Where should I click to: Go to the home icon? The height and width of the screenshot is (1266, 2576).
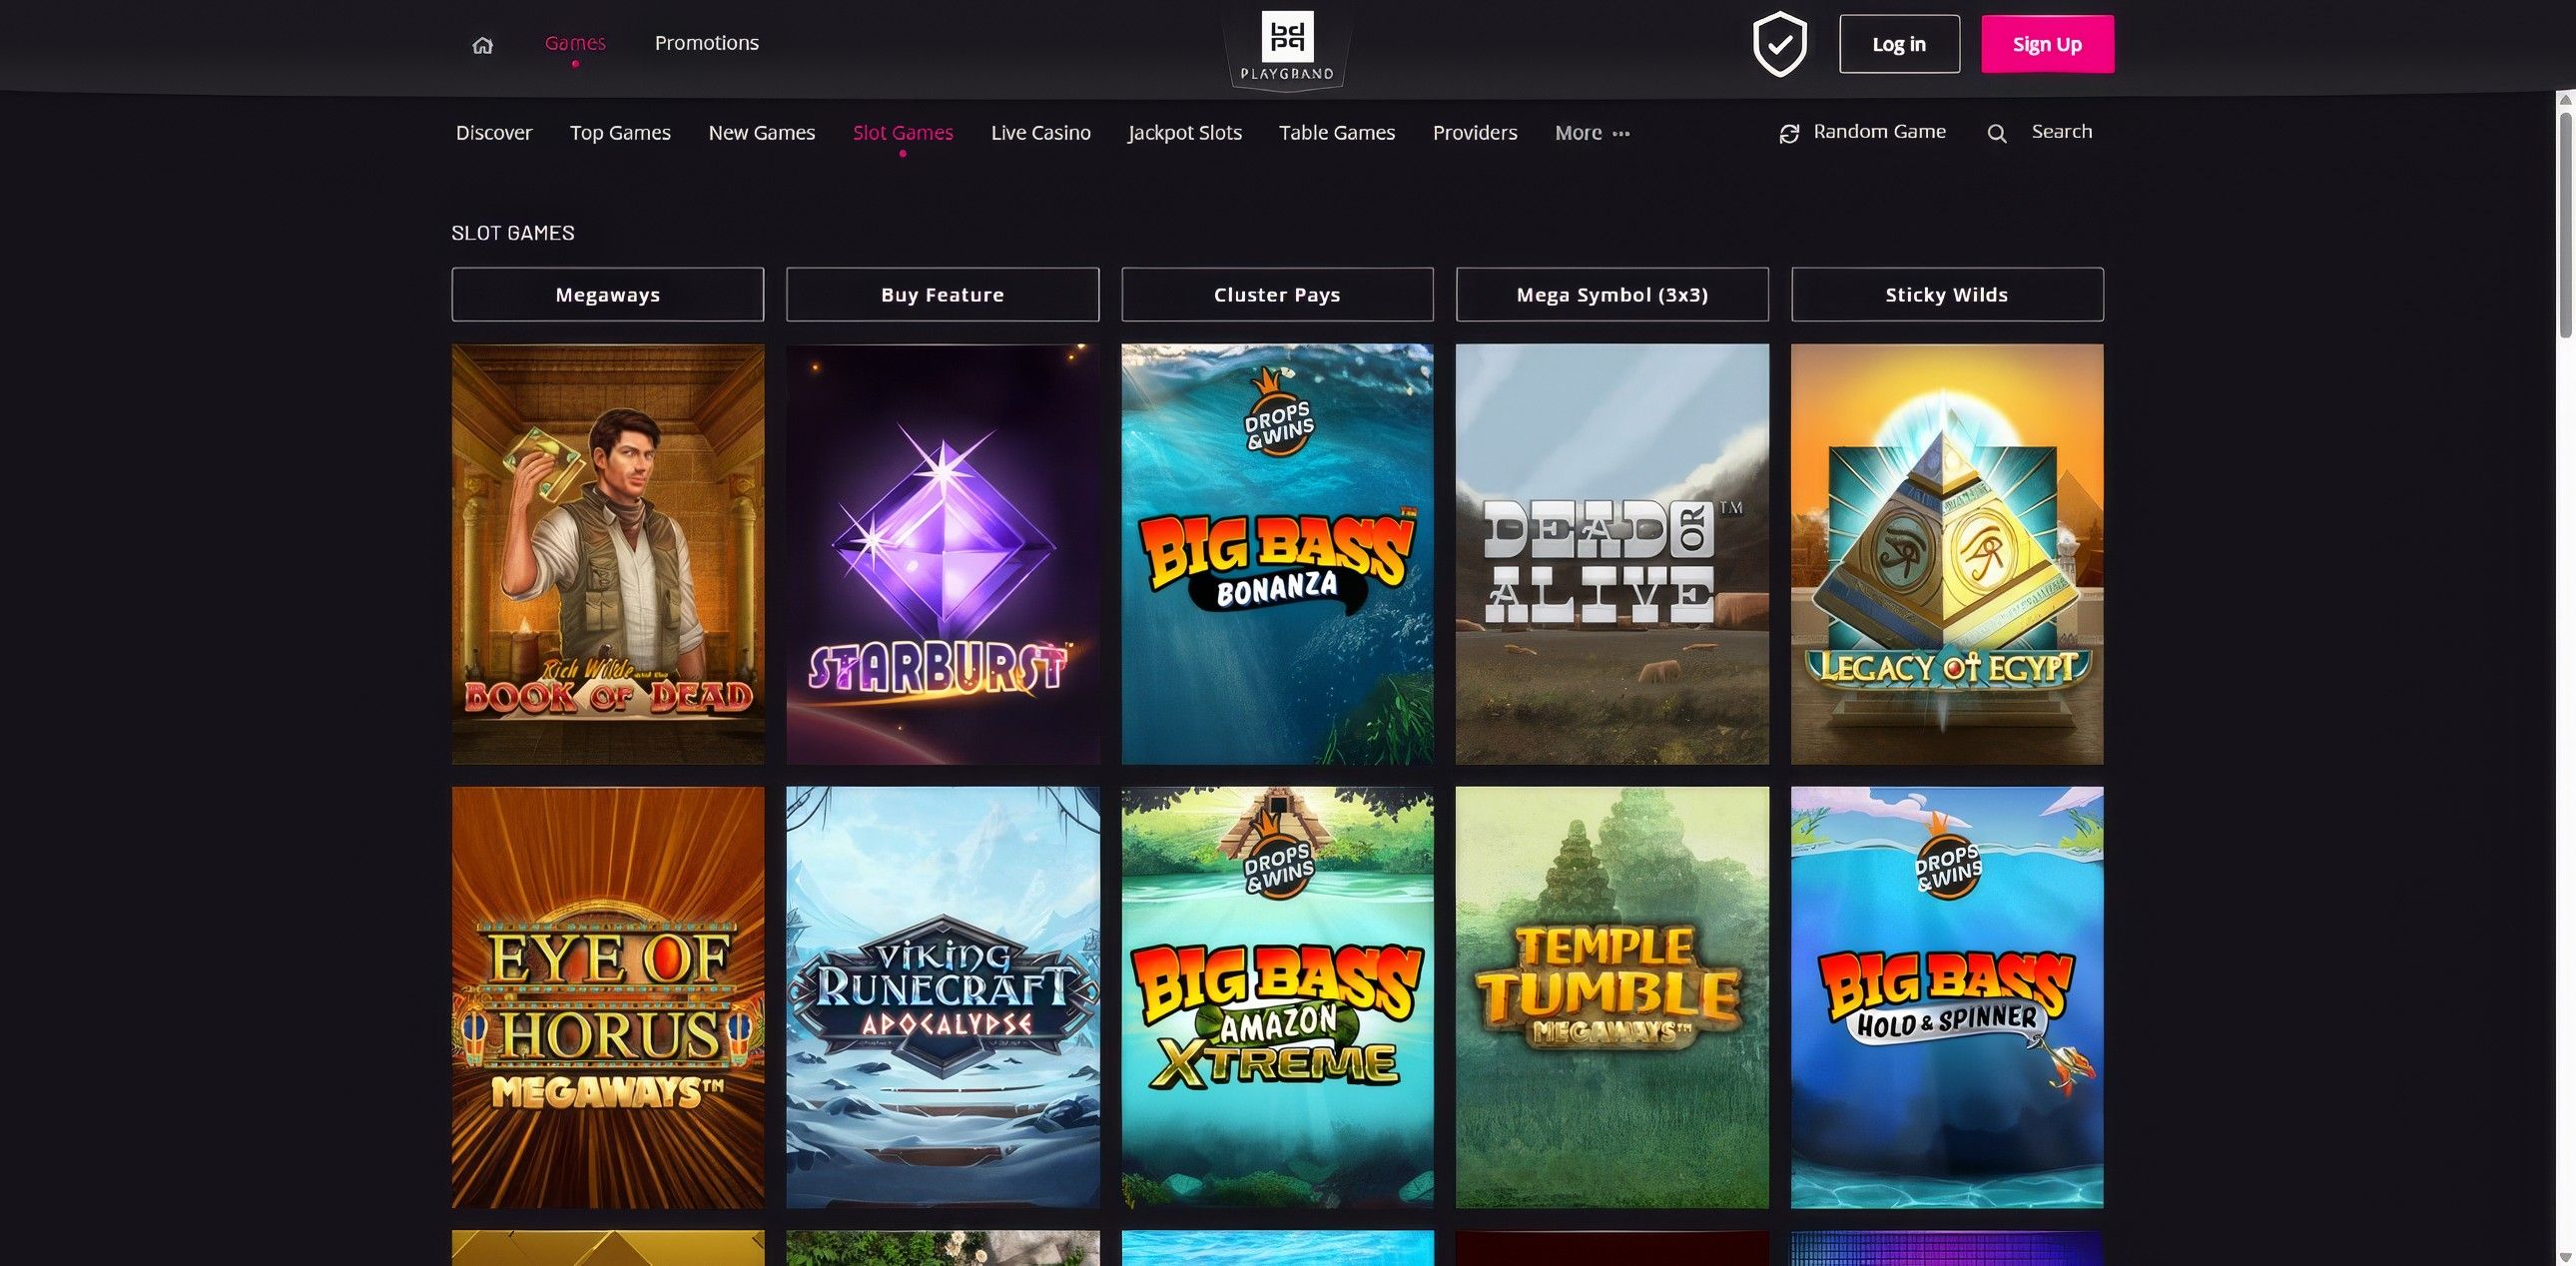[482, 45]
